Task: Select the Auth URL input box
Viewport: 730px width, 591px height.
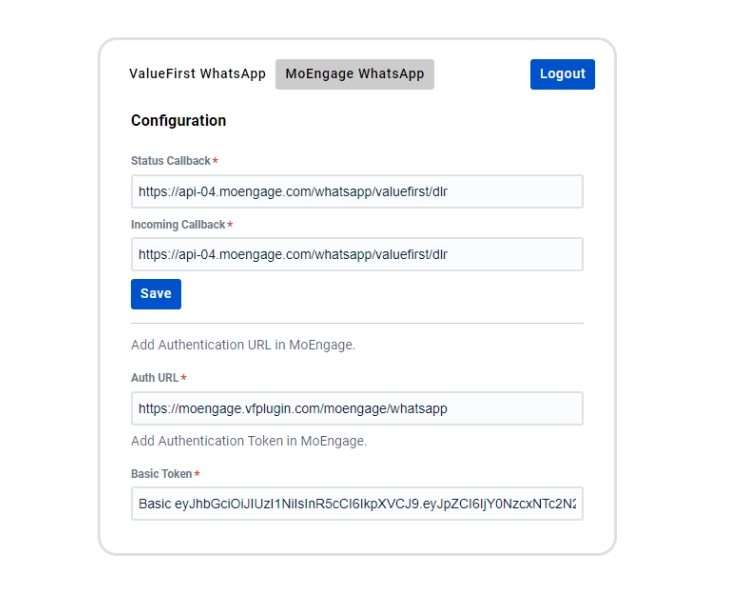Action: (356, 408)
